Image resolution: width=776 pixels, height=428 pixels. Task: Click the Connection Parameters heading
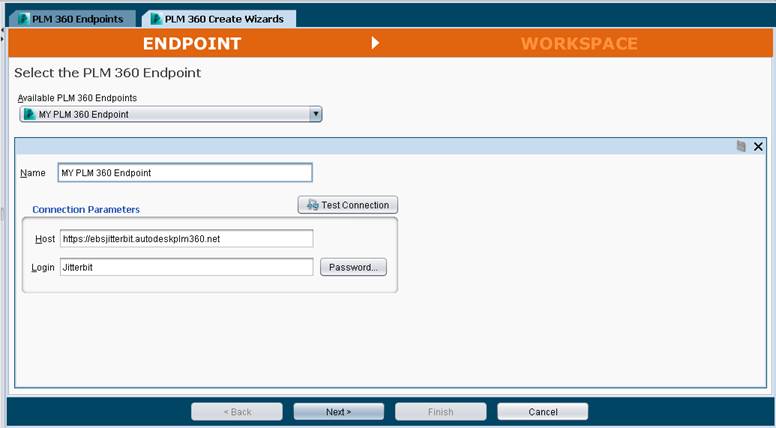point(86,209)
